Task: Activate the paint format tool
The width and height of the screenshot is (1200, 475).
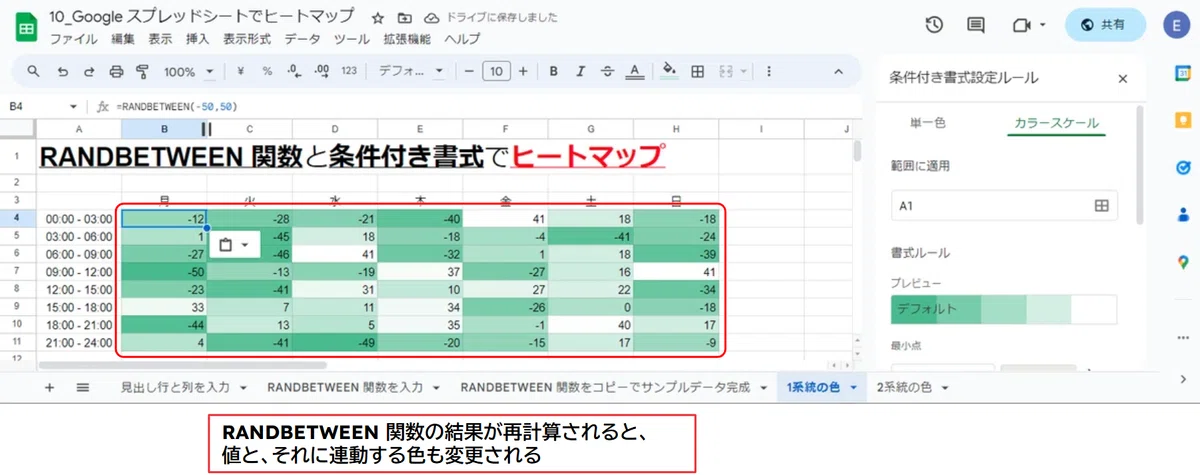Action: click(141, 72)
